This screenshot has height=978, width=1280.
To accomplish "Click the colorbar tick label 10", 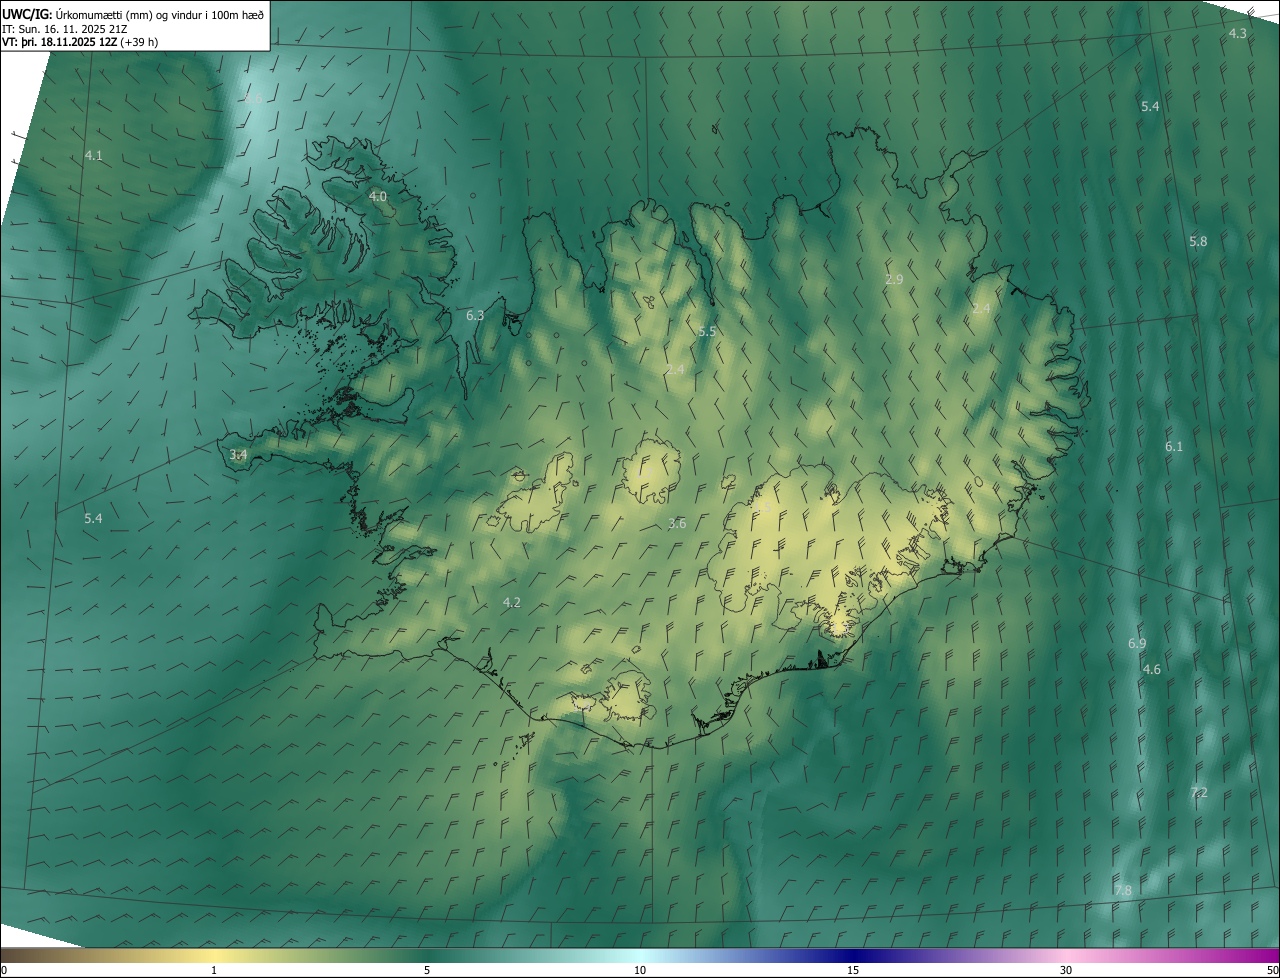I will [640, 970].
